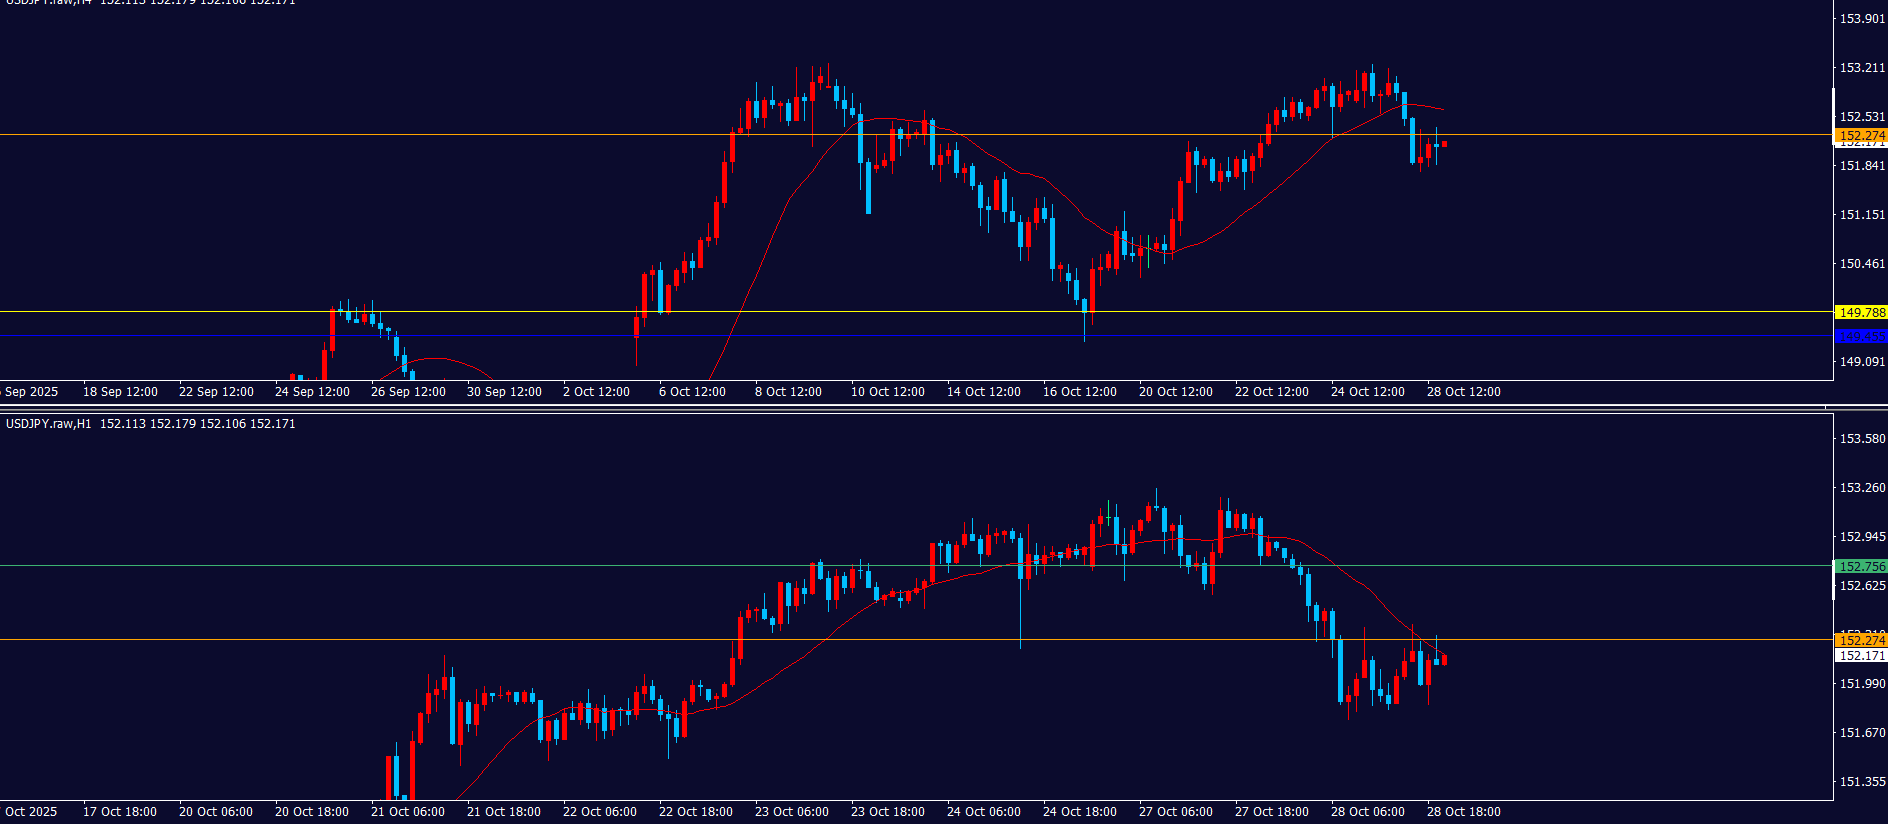
Task: Click the 21 Oct 06:00 time label
Action: coord(407,812)
